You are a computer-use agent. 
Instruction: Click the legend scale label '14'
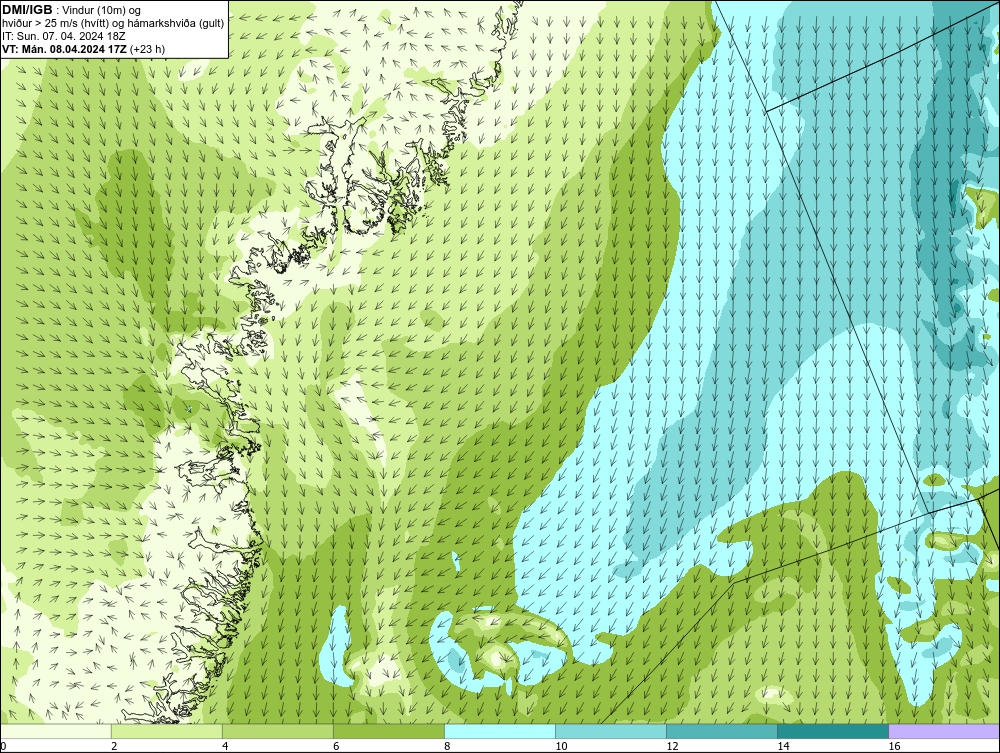point(783,747)
